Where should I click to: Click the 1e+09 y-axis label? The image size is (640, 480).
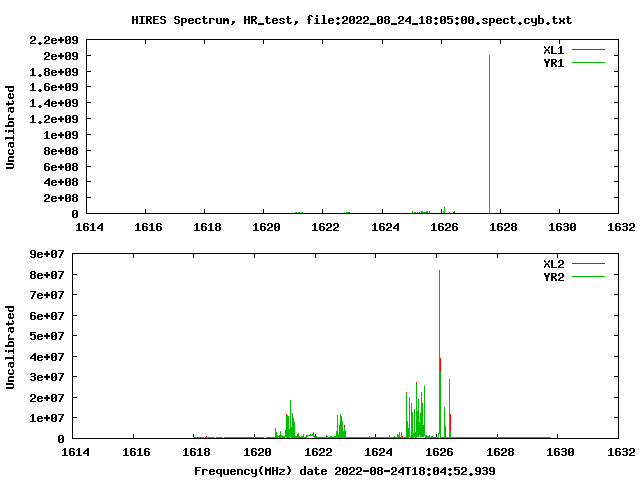(x=60, y=135)
